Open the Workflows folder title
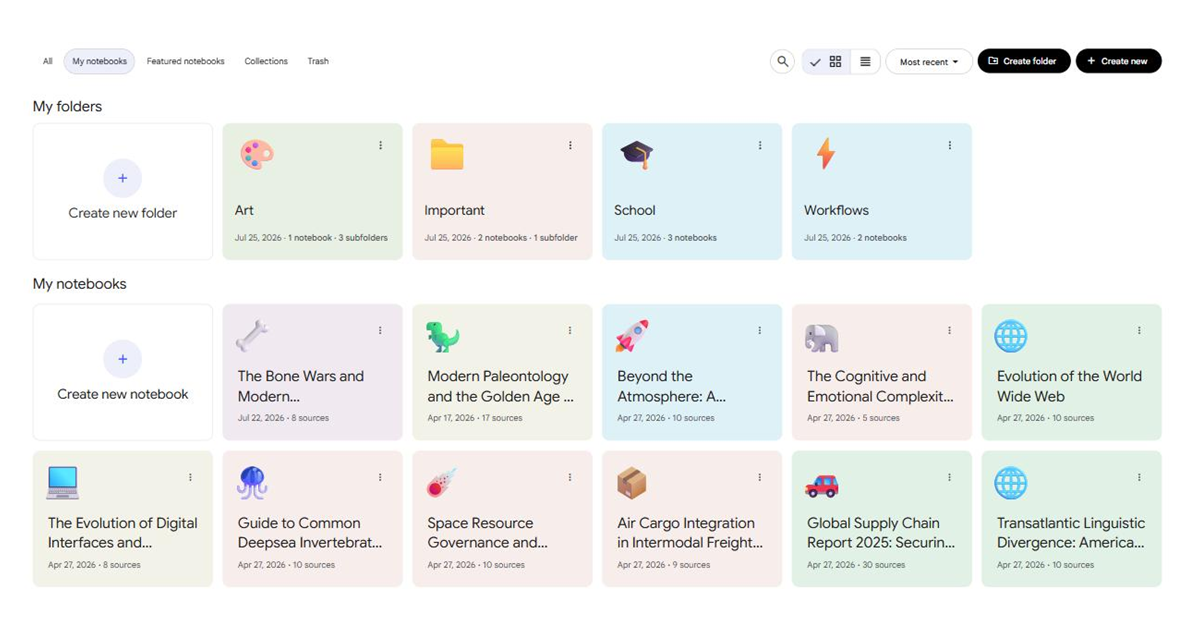This screenshot has width=1200, height=630. click(x=836, y=210)
